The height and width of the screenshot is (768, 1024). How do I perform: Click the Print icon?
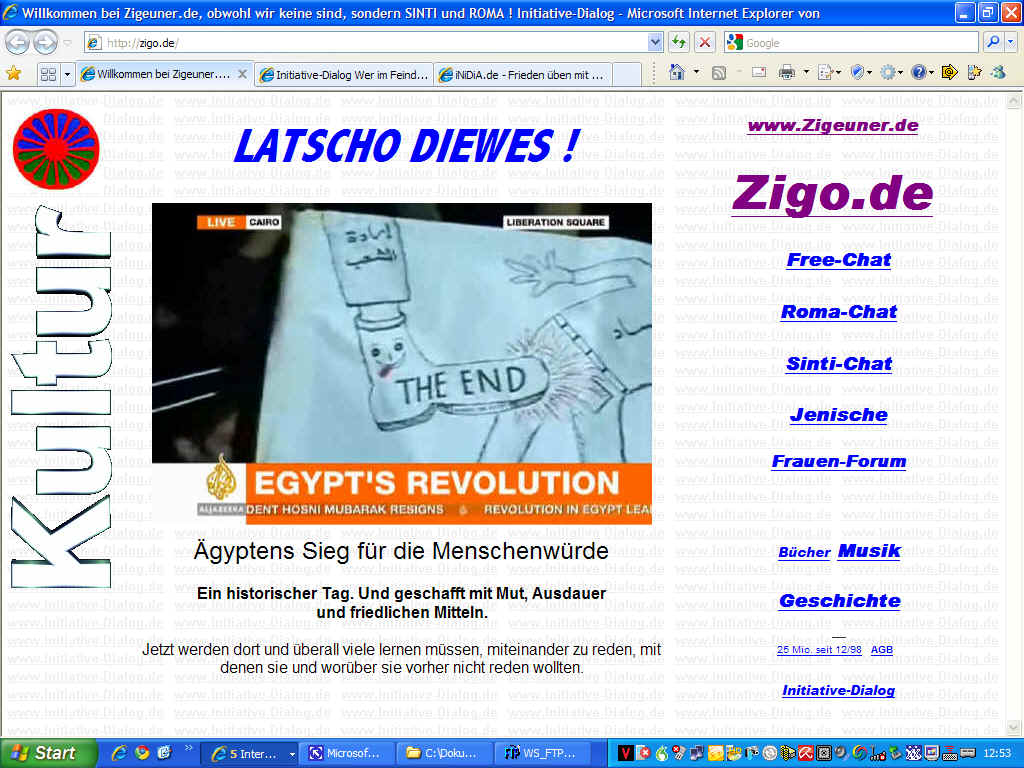tap(786, 72)
